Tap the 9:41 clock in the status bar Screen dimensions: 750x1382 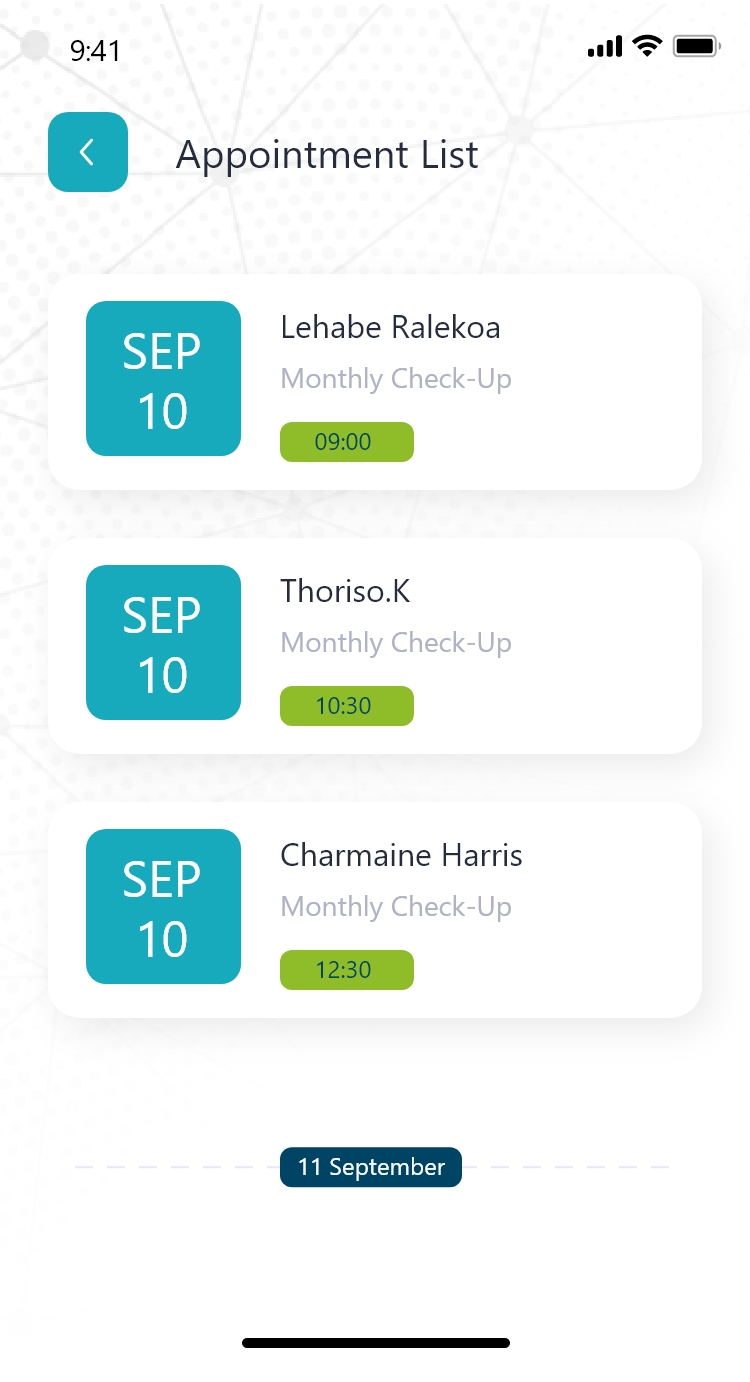coord(95,50)
